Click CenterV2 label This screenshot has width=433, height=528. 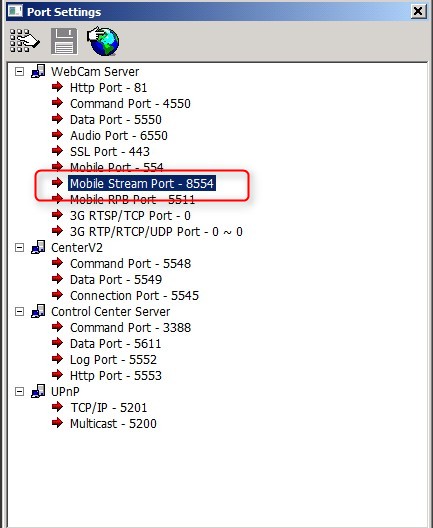click(x=77, y=248)
